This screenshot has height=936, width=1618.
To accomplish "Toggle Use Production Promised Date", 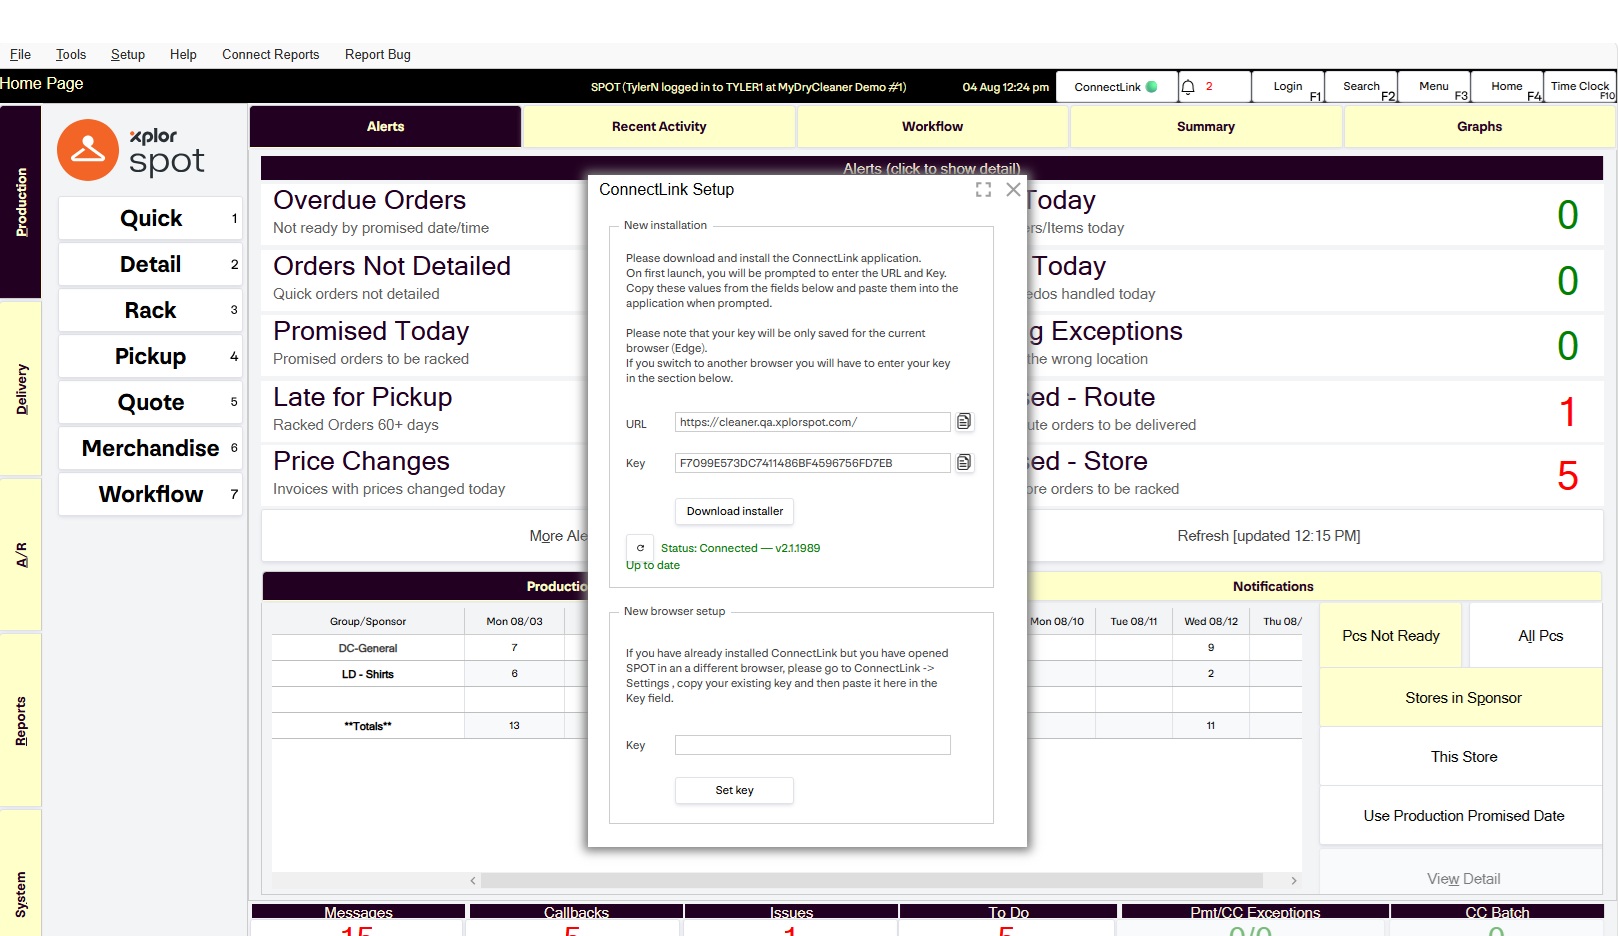I will tap(1463, 816).
